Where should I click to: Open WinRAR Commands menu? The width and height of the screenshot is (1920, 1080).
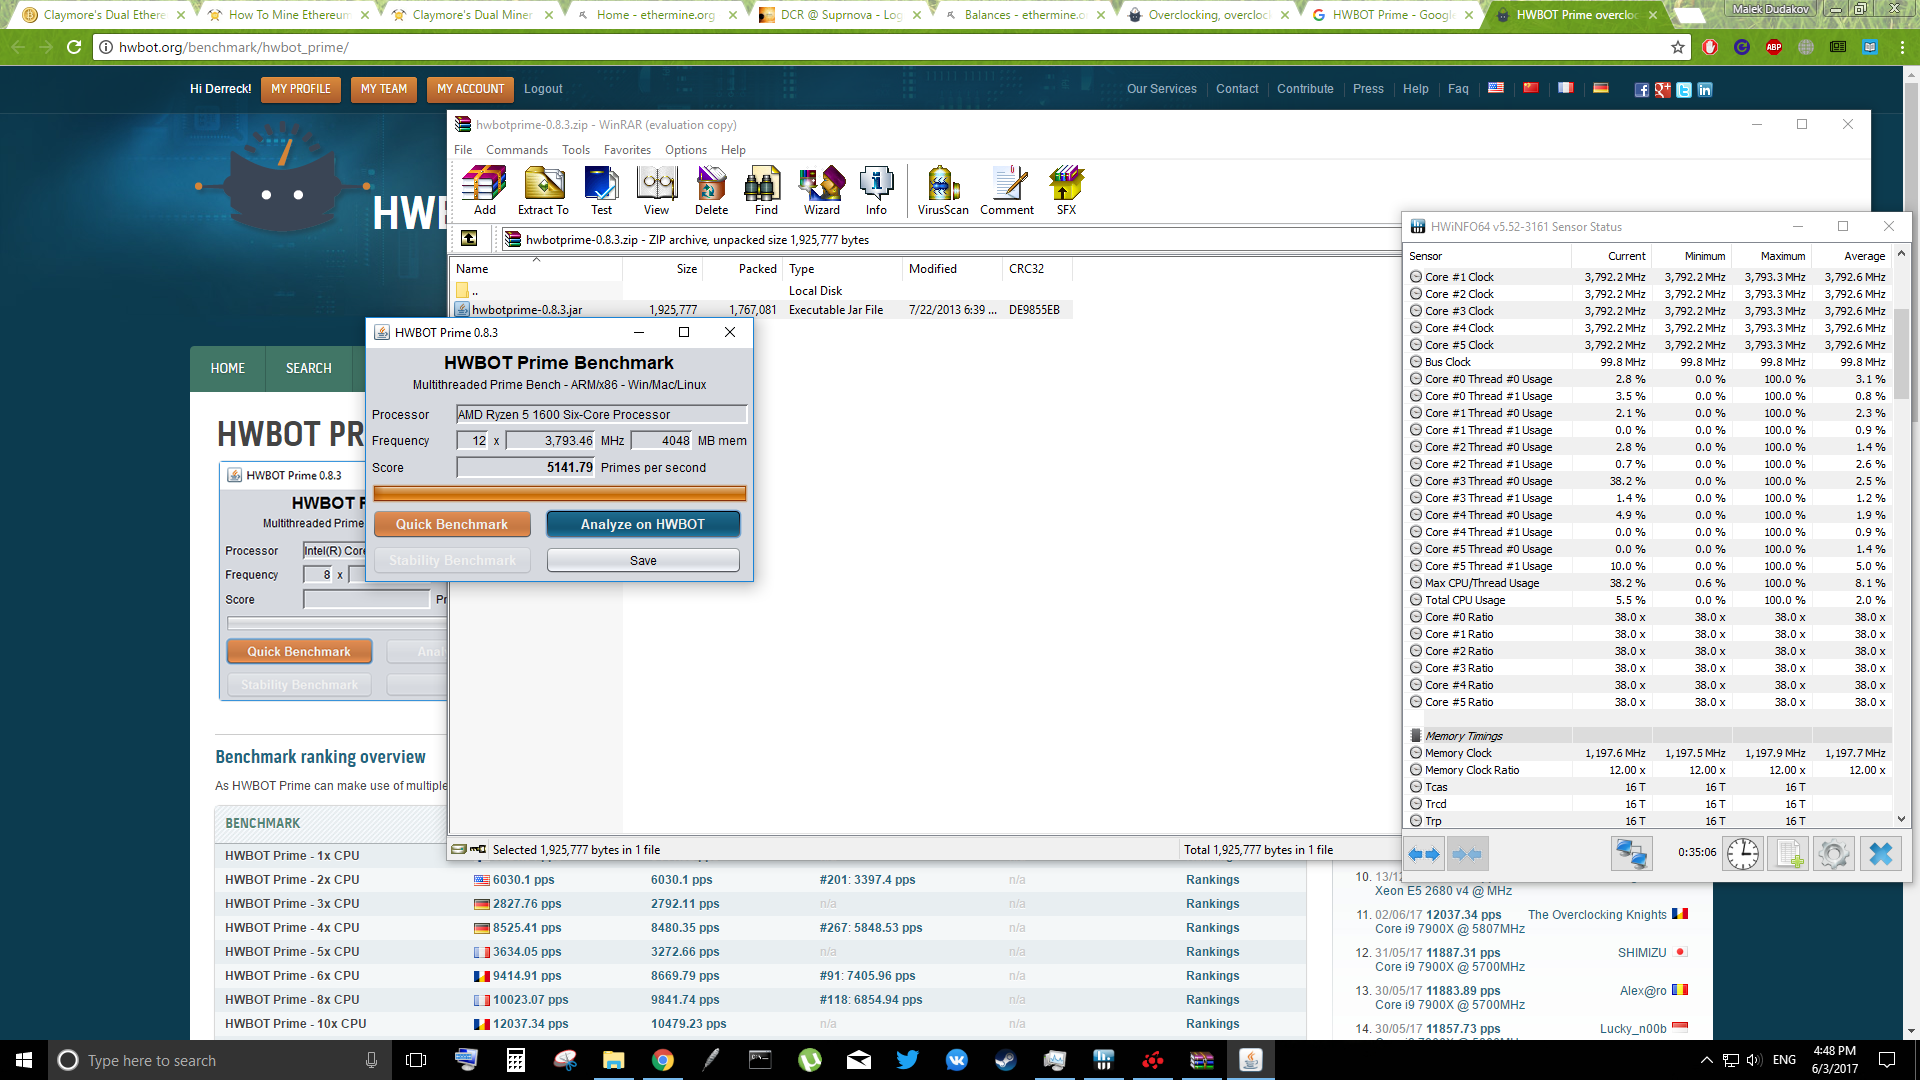[x=517, y=150]
